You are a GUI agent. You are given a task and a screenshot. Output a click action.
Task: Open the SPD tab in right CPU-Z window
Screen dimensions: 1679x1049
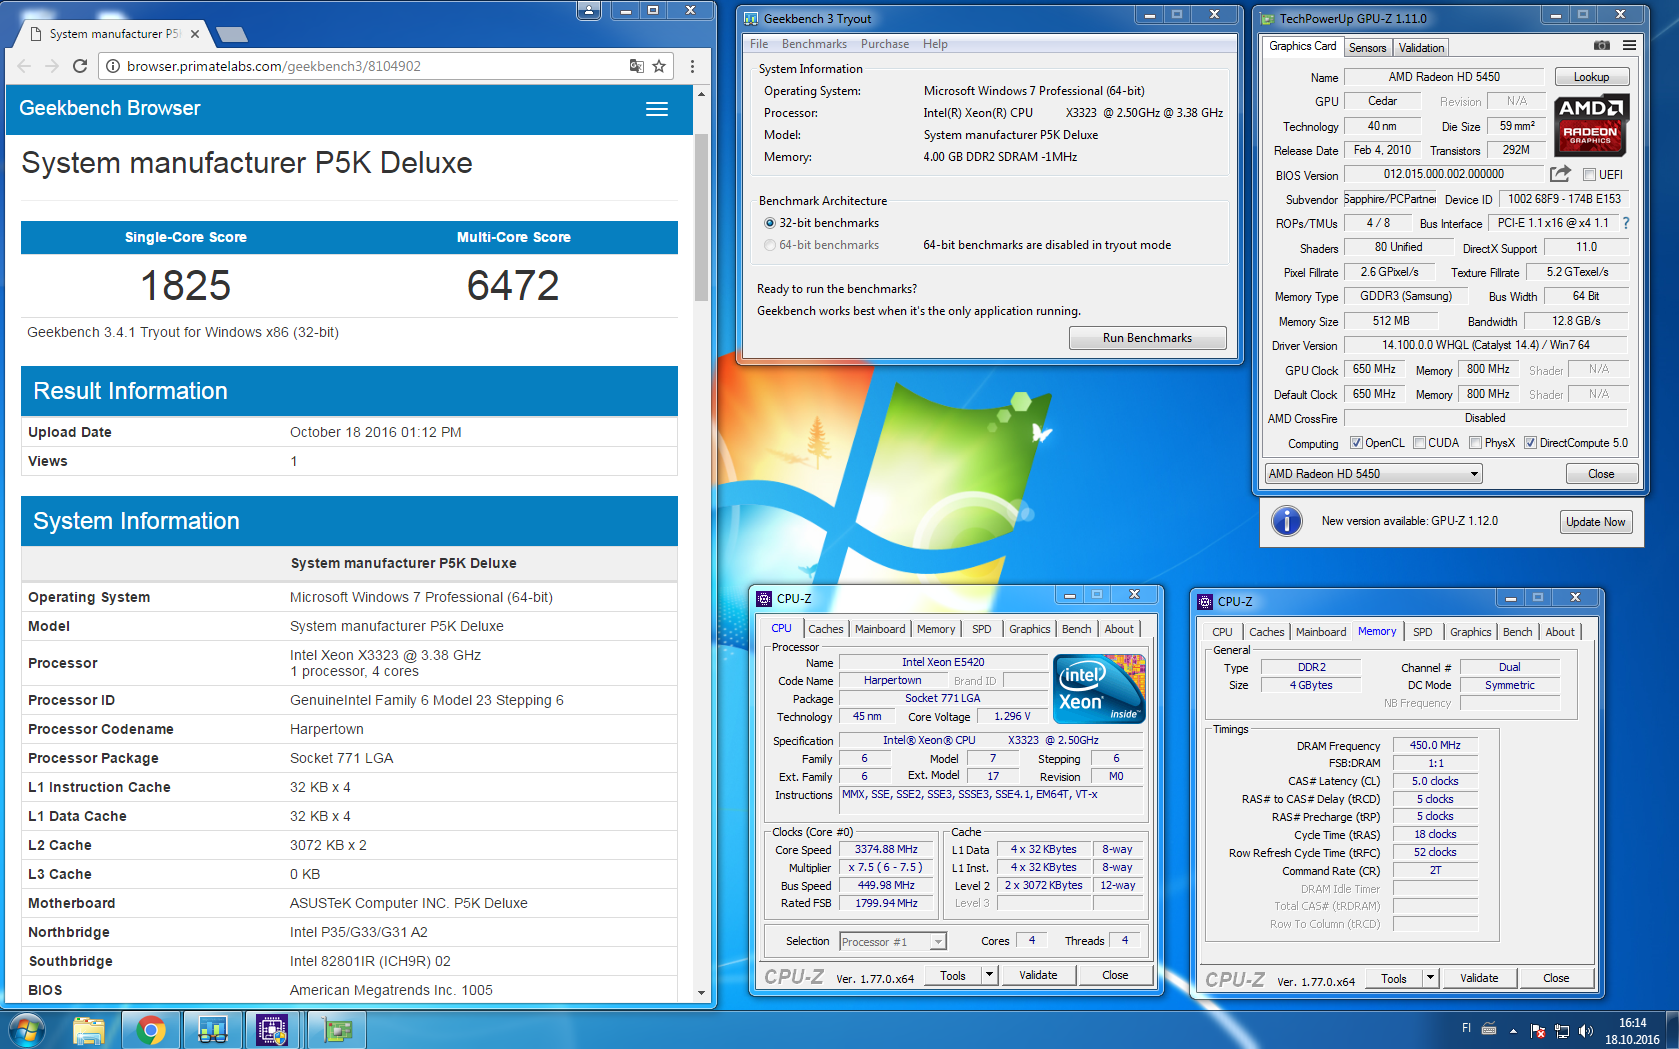[1422, 632]
